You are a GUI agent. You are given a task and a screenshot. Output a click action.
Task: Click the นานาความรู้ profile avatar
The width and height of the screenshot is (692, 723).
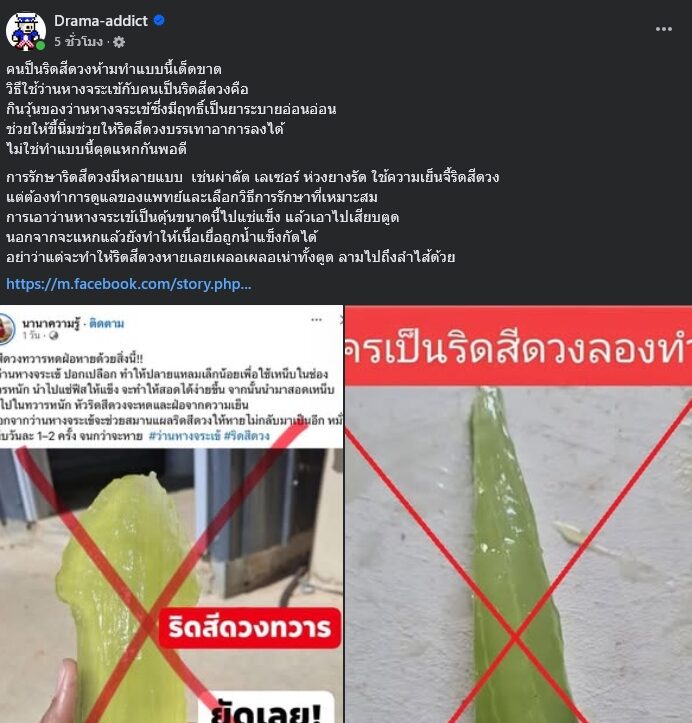(x=6, y=329)
